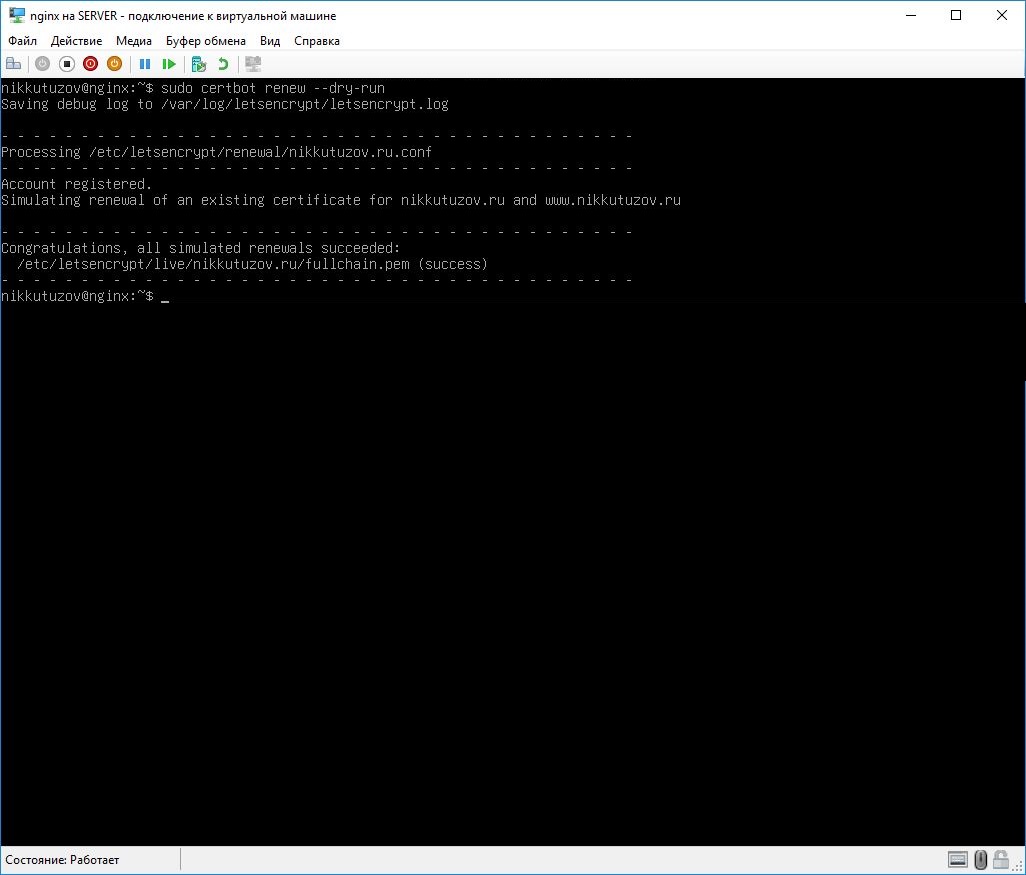Image resolution: width=1026 pixels, height=875 pixels.
Task: Open the Вид menu
Action: pyautogui.click(x=270, y=41)
